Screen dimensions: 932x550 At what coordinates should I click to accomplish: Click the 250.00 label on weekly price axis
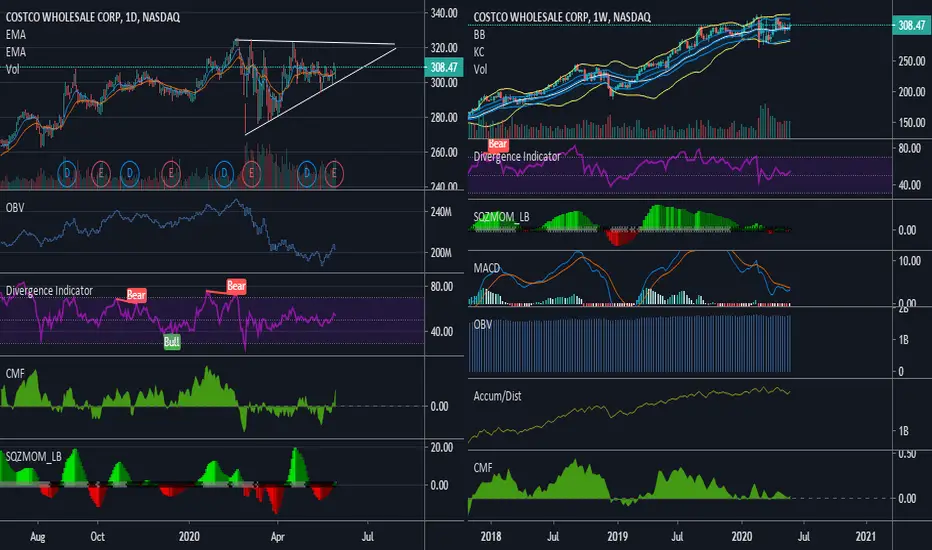pos(911,61)
